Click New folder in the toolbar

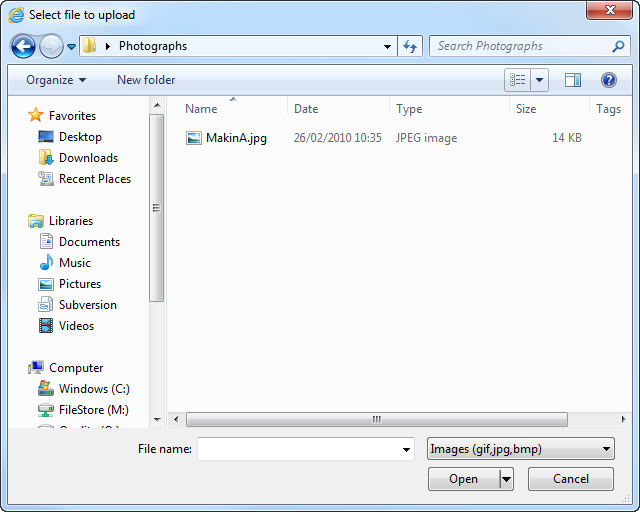click(x=146, y=80)
